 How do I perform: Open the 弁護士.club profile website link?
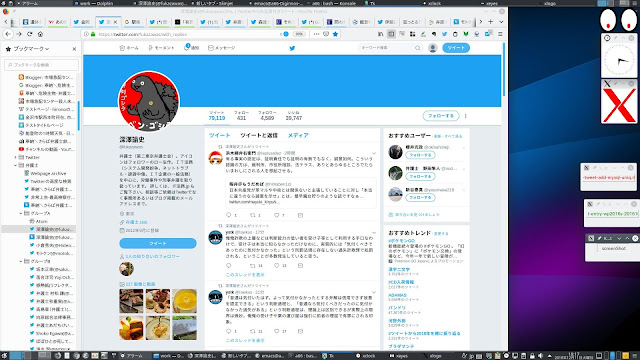click(x=136, y=222)
